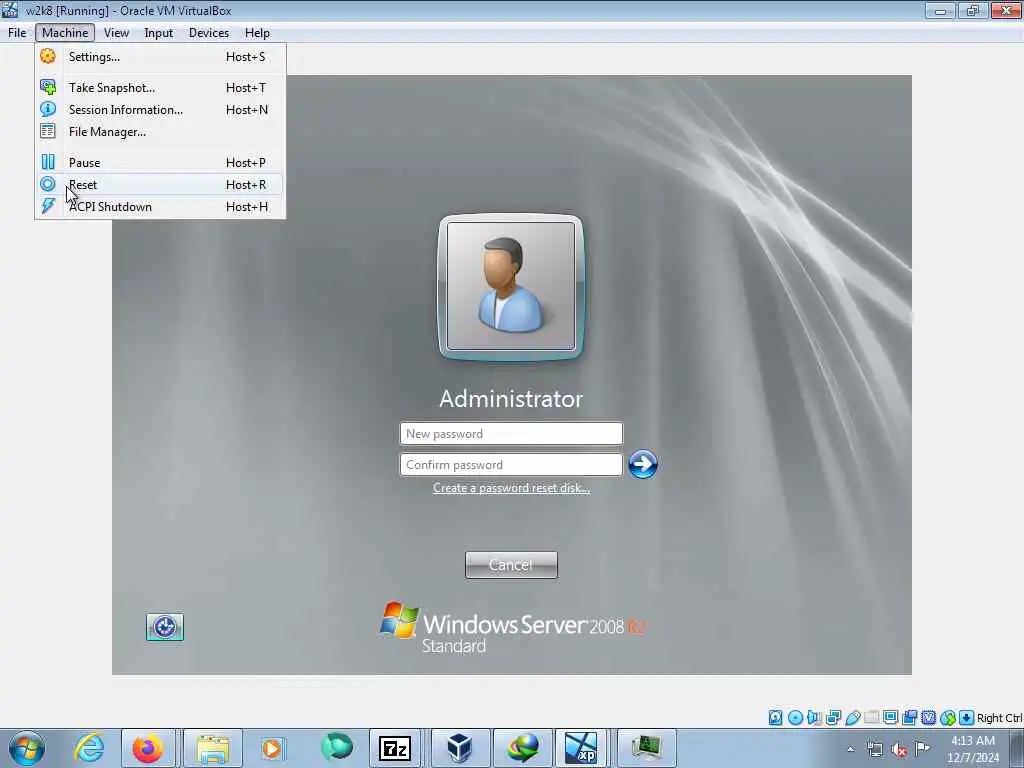Open the green globe taskbar app
Screen dimensions: 1024x768
(336, 748)
